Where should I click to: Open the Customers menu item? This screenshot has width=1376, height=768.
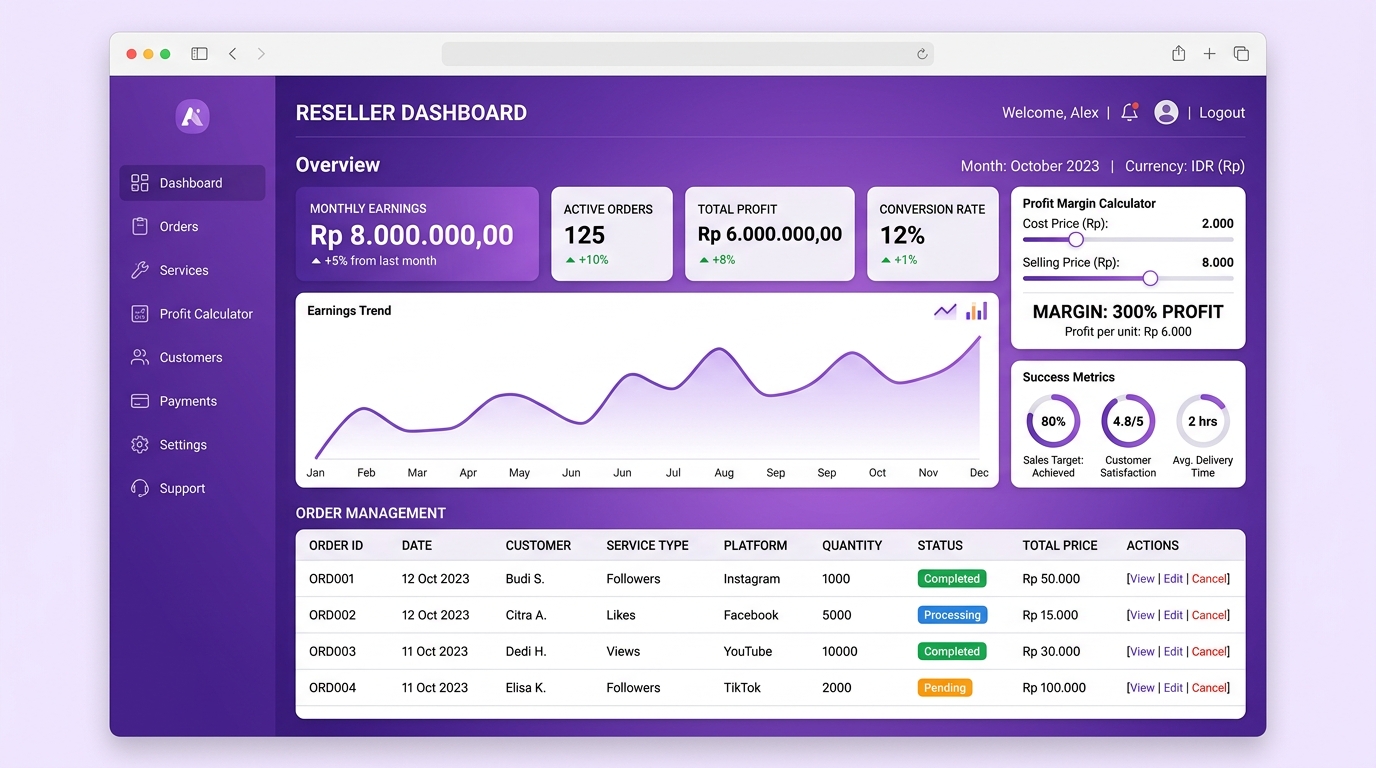[x=192, y=357]
